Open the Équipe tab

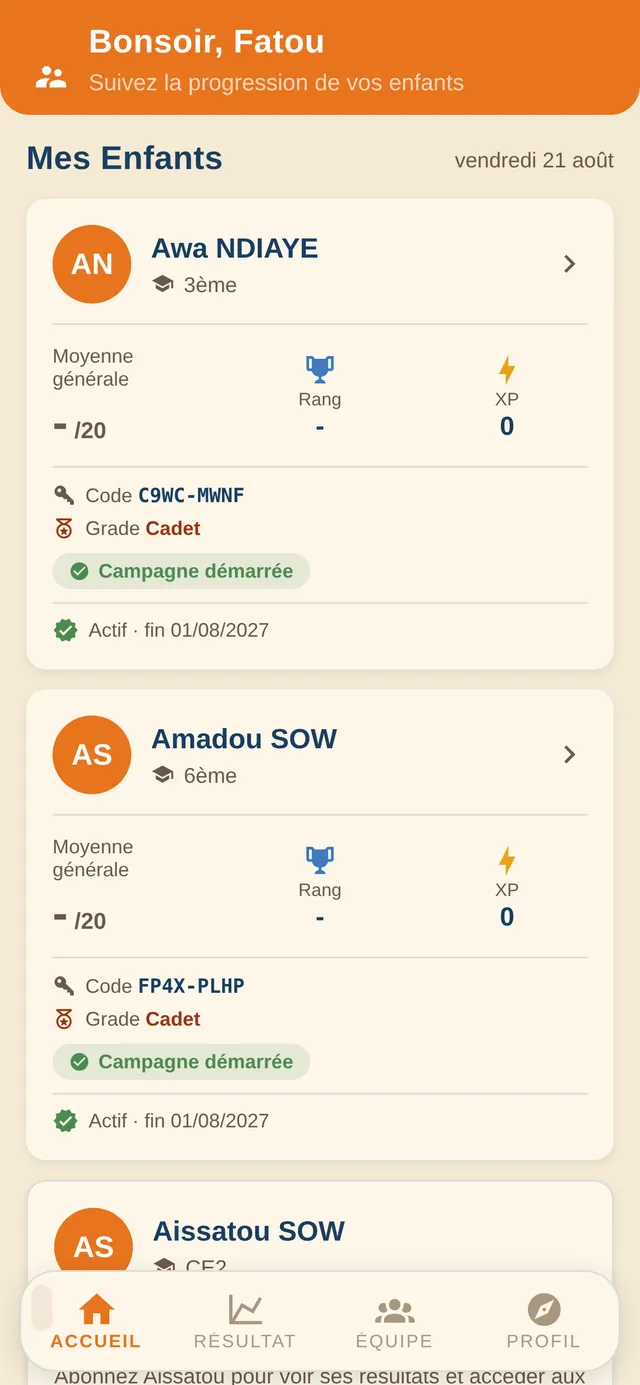coord(394,1322)
